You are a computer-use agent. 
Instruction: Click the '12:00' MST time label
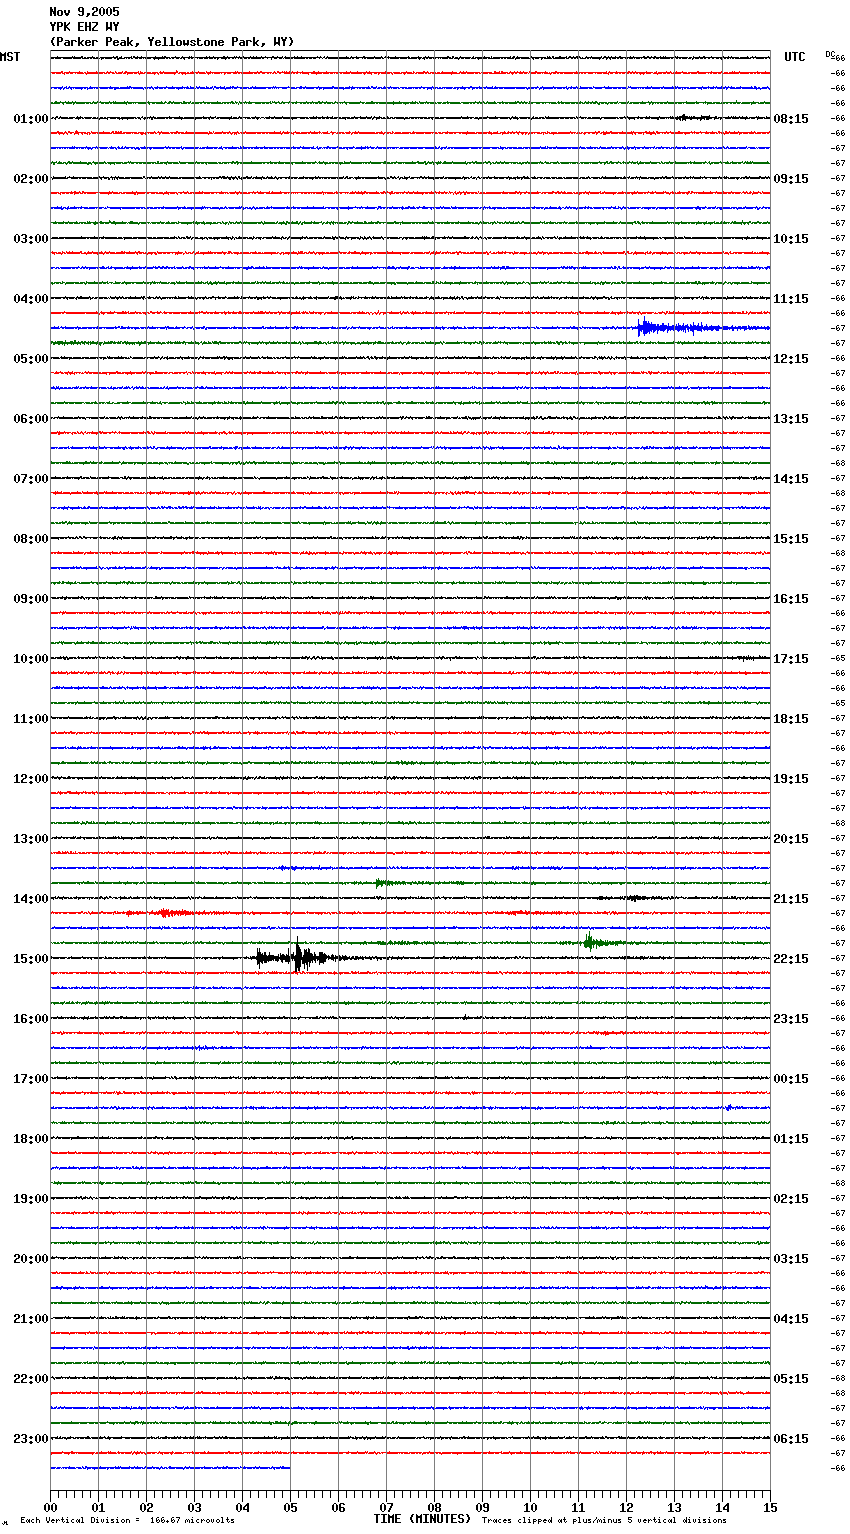tap(31, 779)
